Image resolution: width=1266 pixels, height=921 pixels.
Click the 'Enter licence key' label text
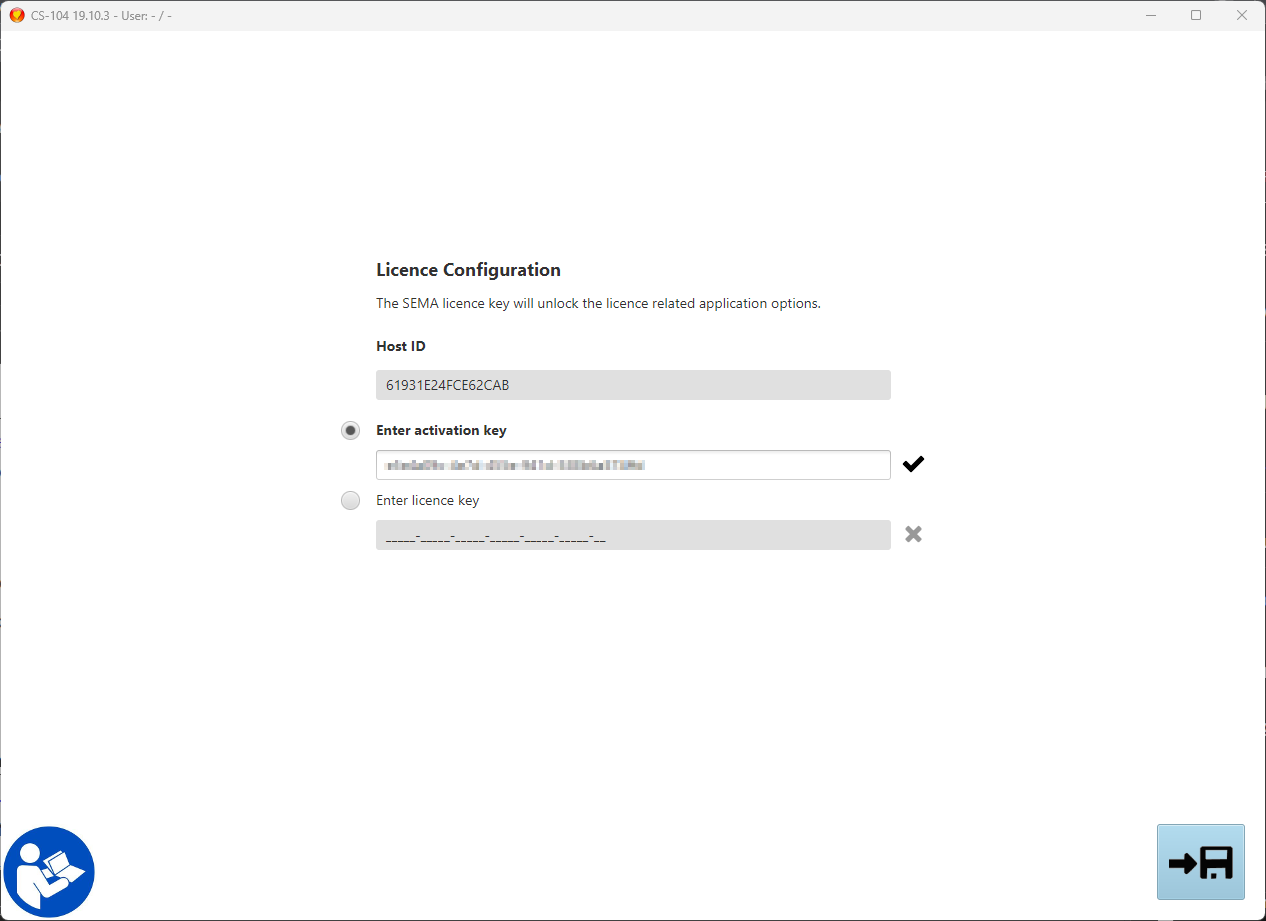[427, 500]
